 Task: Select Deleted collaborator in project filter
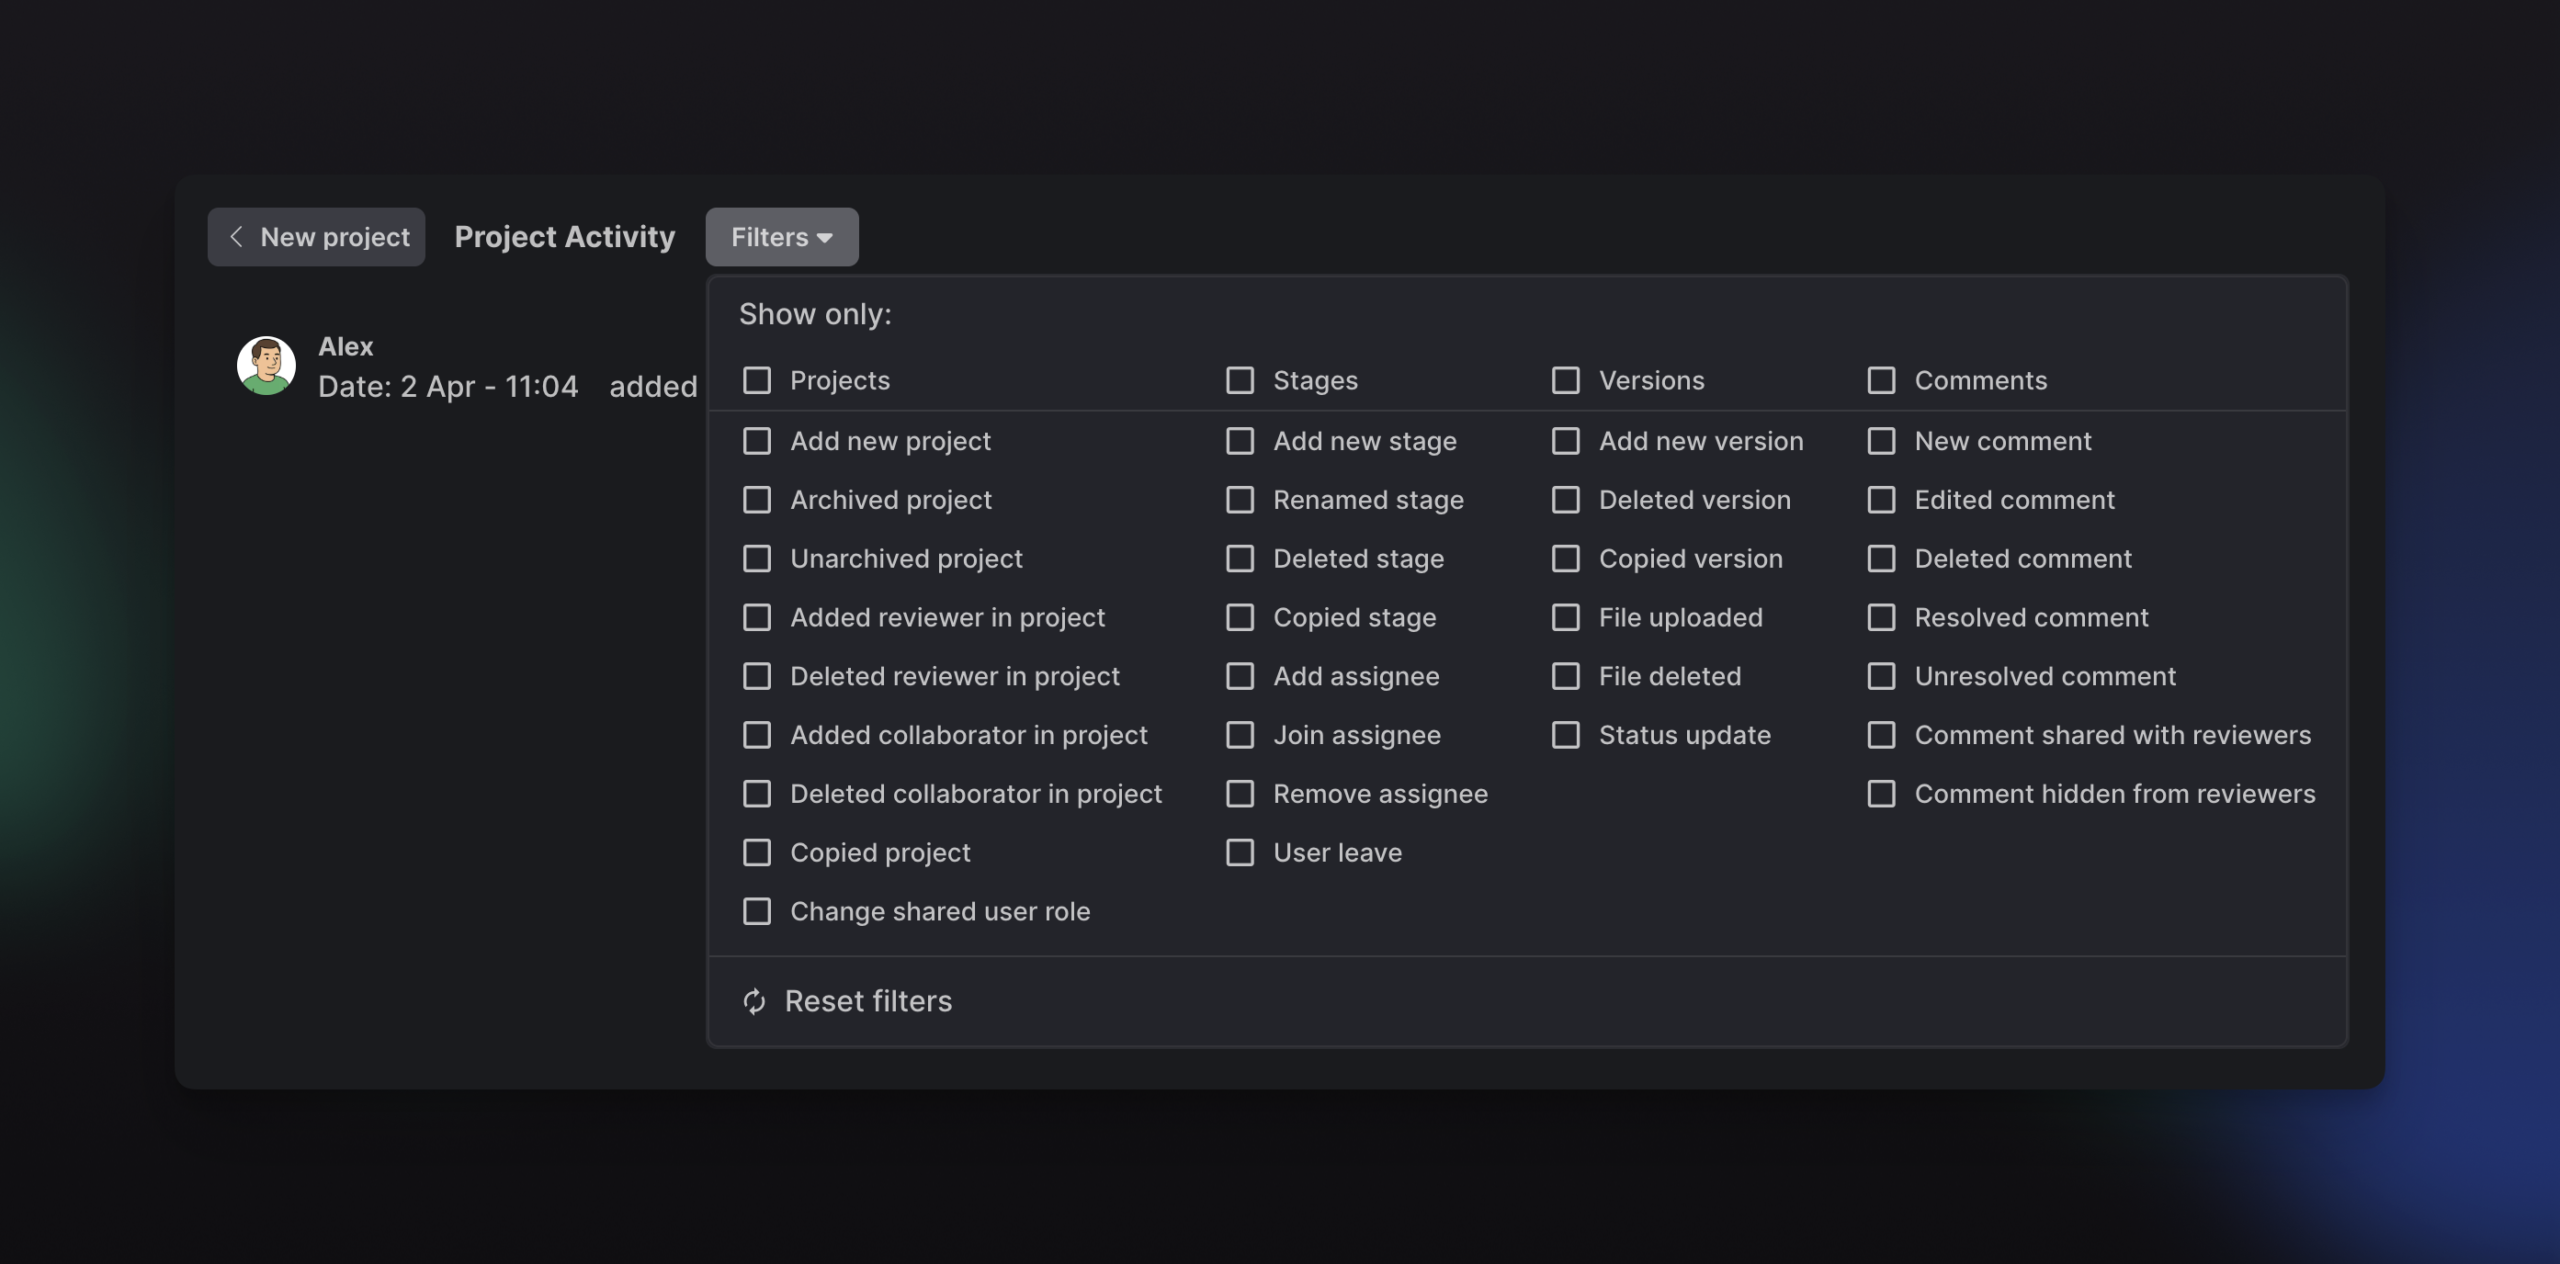tap(757, 794)
